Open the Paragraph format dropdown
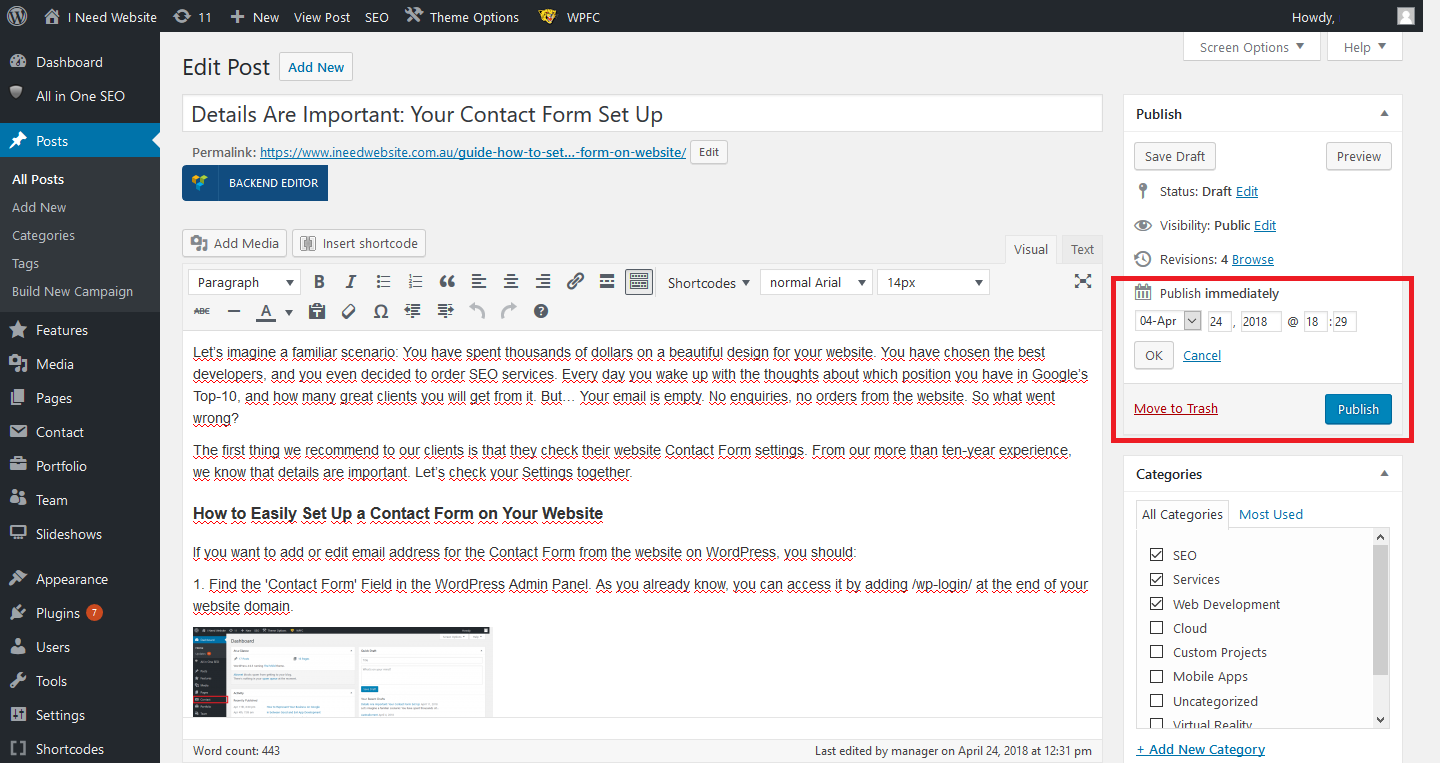 pyautogui.click(x=244, y=282)
